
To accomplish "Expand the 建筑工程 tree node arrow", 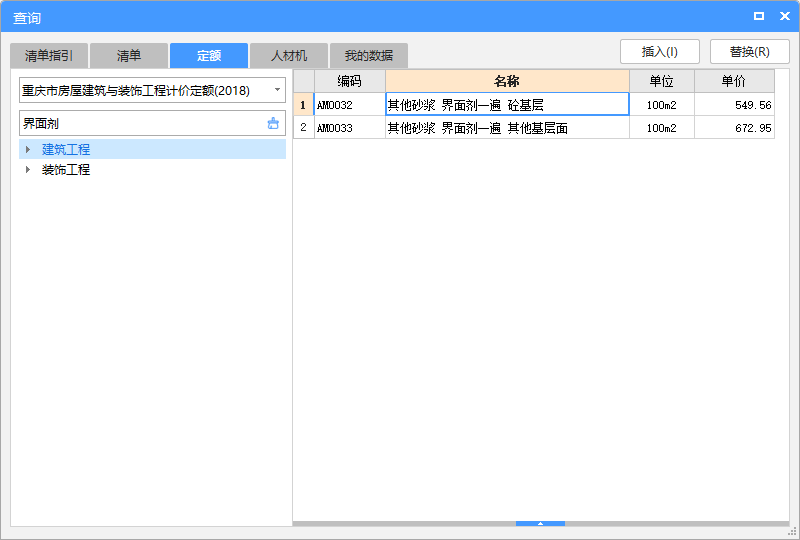I will [x=28, y=149].
